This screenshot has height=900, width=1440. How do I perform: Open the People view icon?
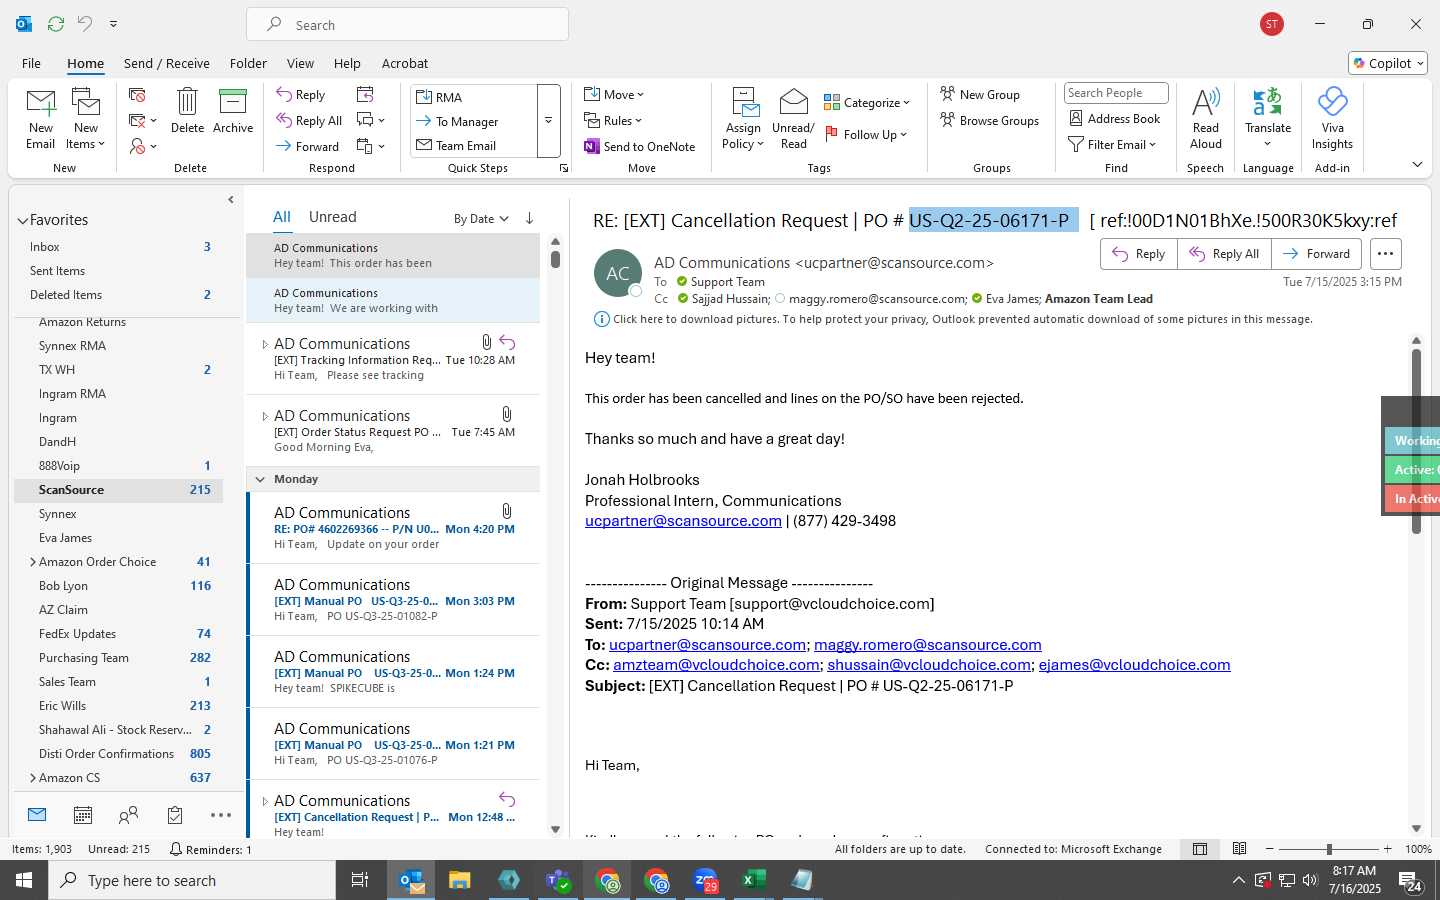click(128, 815)
